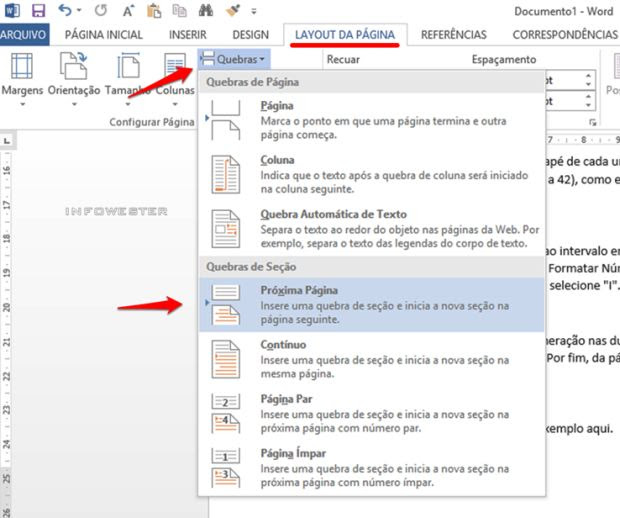
Task: Expand the Margens dropdown arrow
Action: (23, 104)
